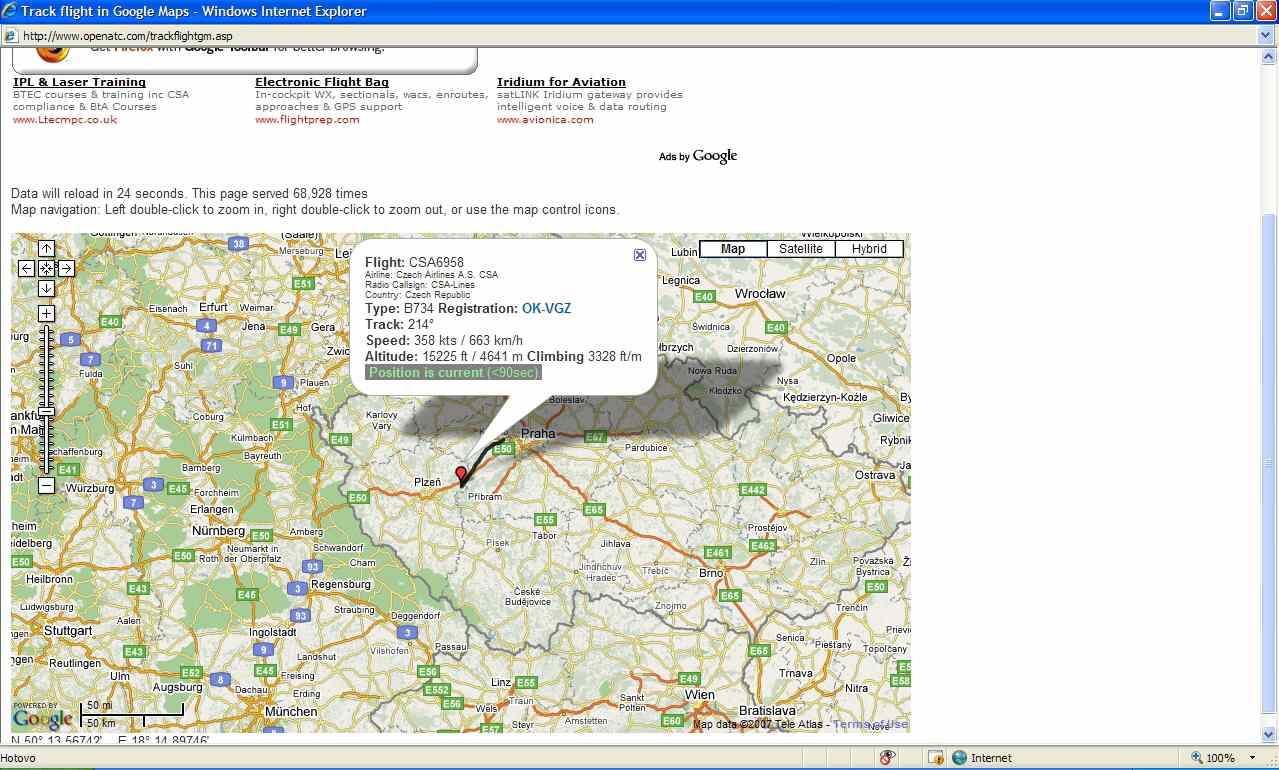Click the map re-center button between the arrows

(46, 268)
